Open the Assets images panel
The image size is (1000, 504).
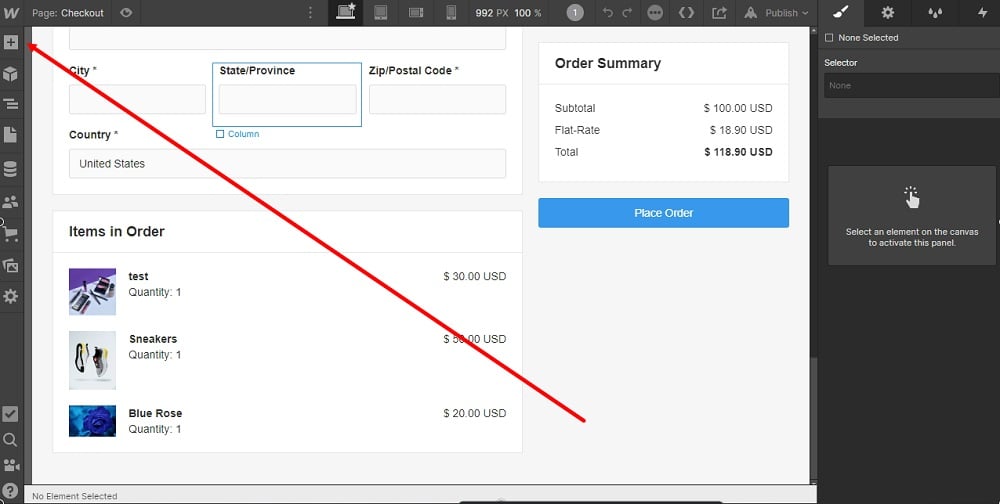pyautogui.click(x=10, y=265)
